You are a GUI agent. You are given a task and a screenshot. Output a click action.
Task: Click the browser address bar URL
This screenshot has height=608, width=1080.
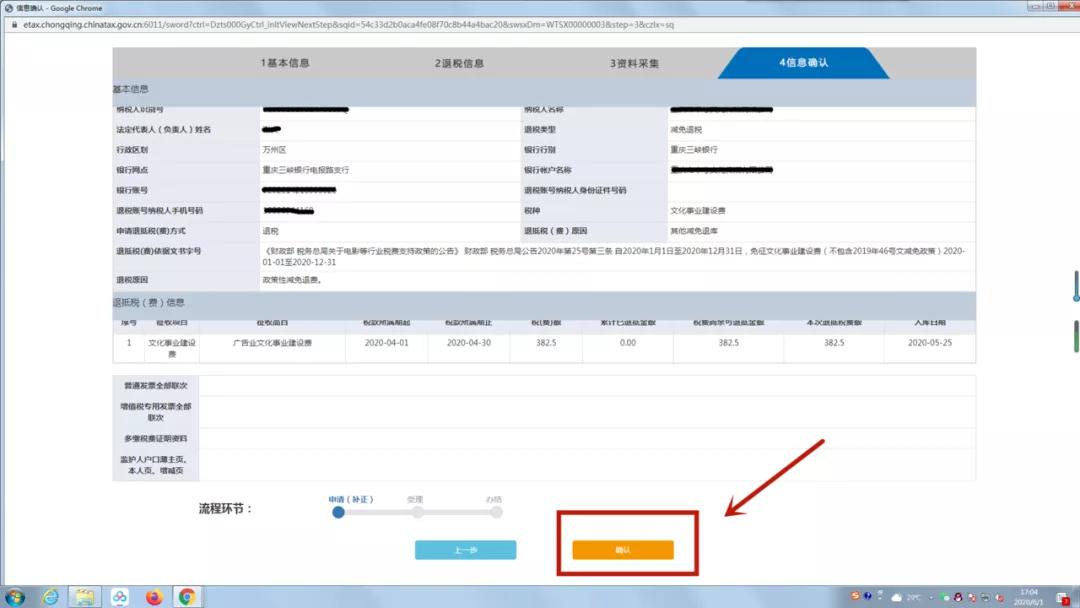coord(300,26)
